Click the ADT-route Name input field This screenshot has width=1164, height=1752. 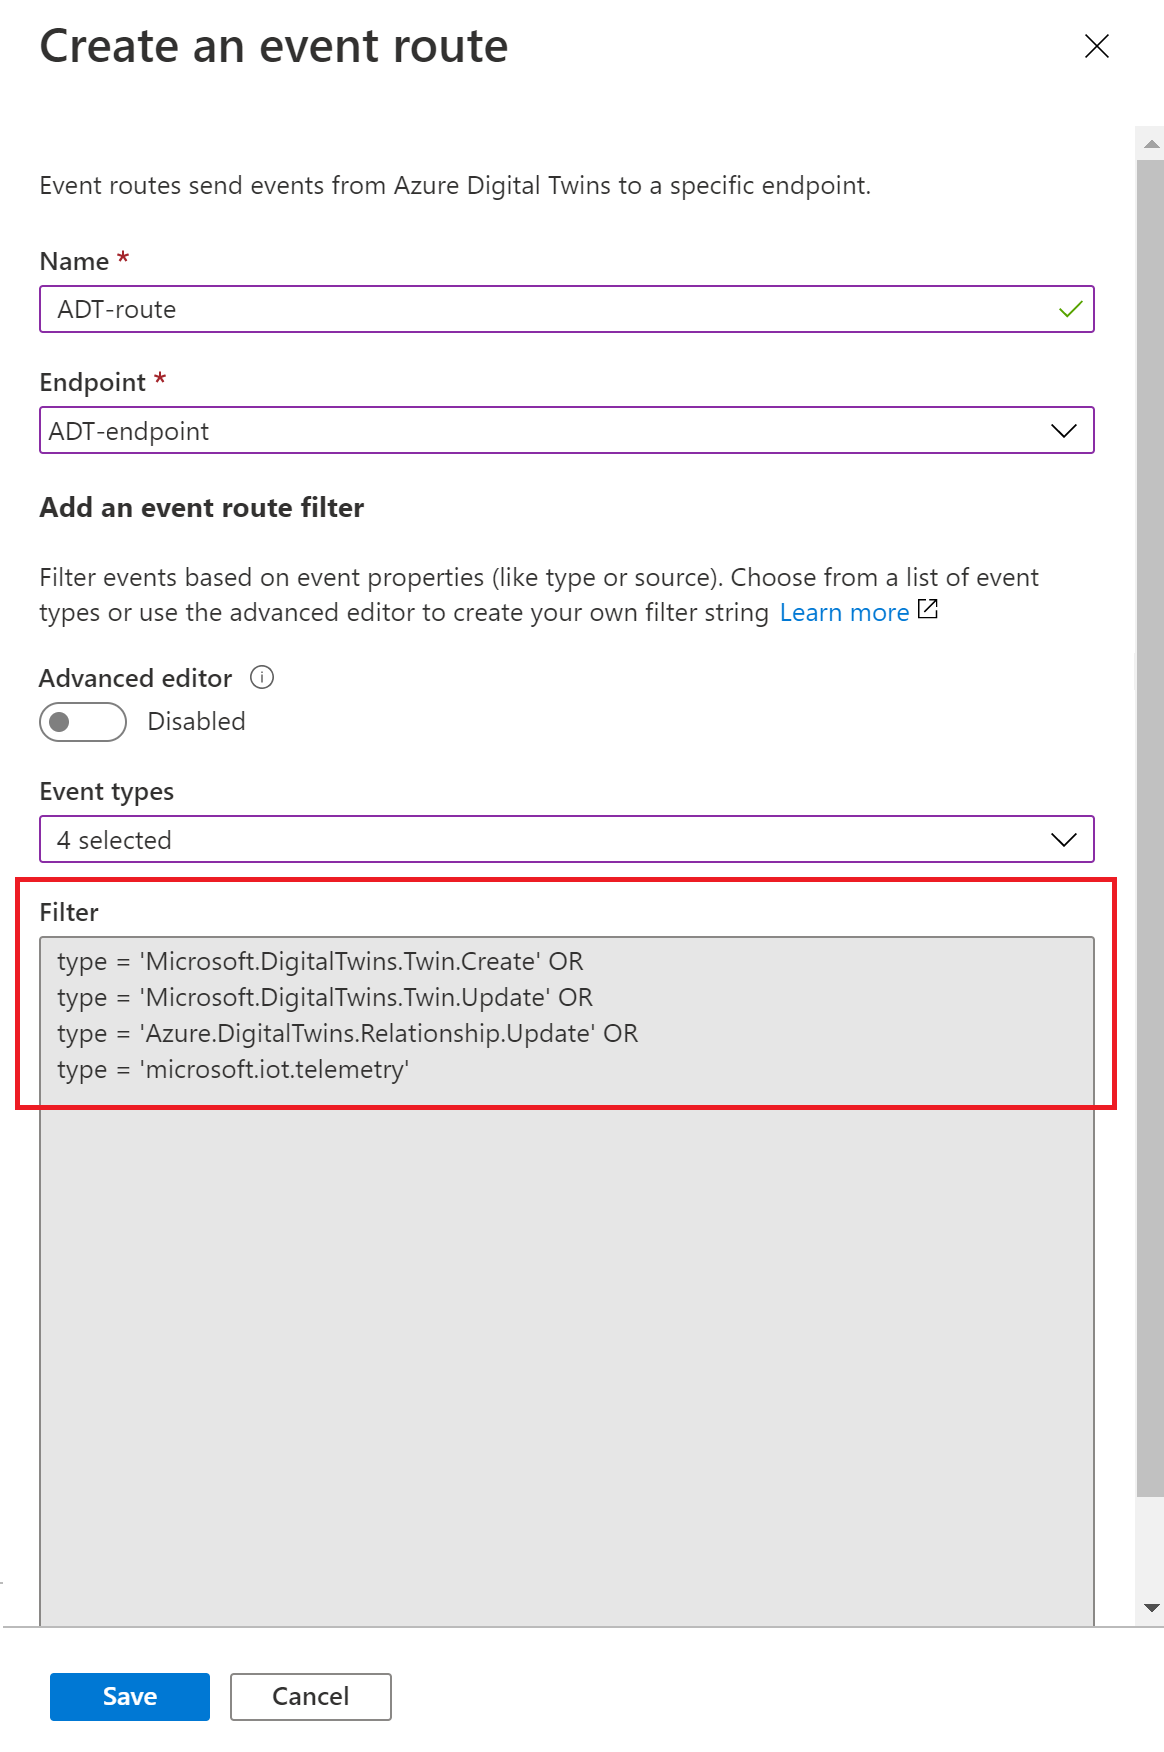[x=567, y=310]
